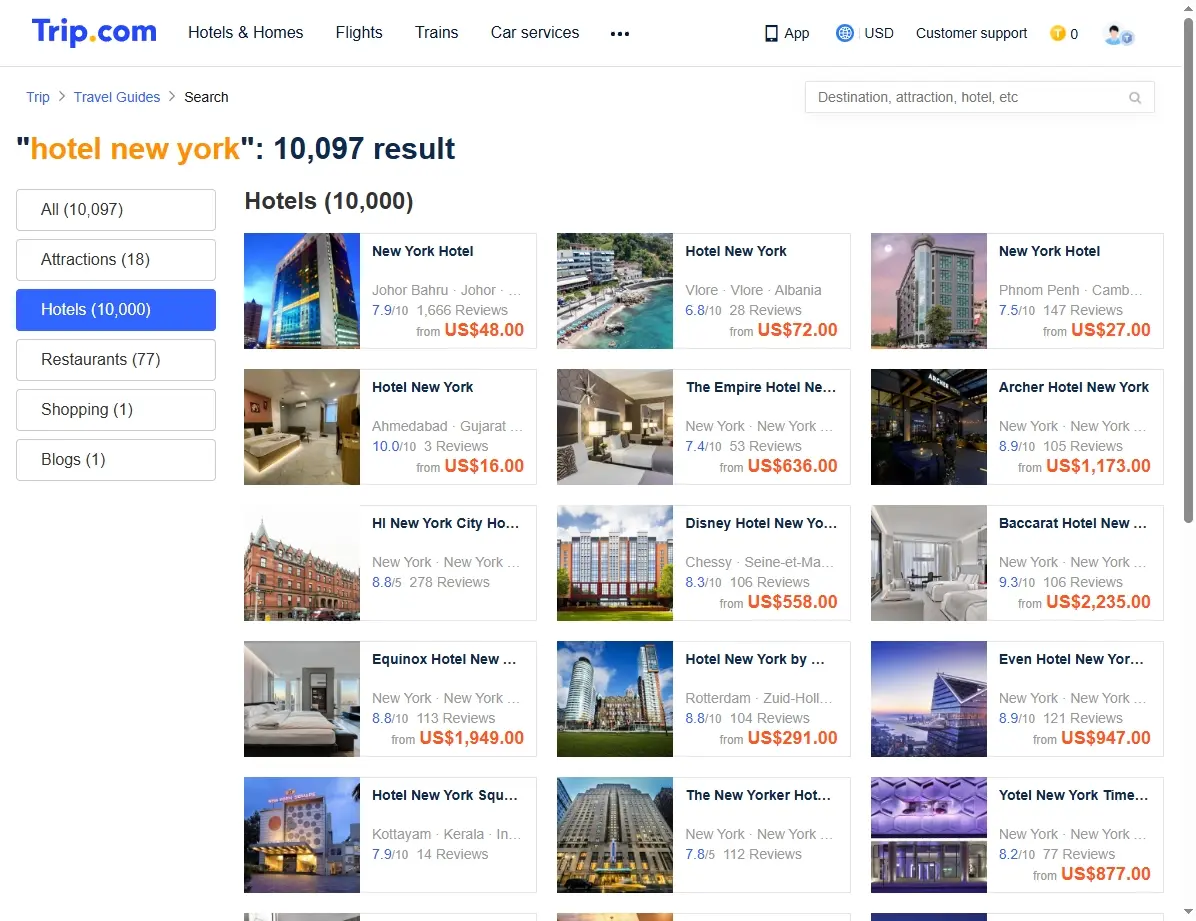This screenshot has height=921, width=1196.
Task: Click the US$2,235.00 price
Action: coord(1098,602)
